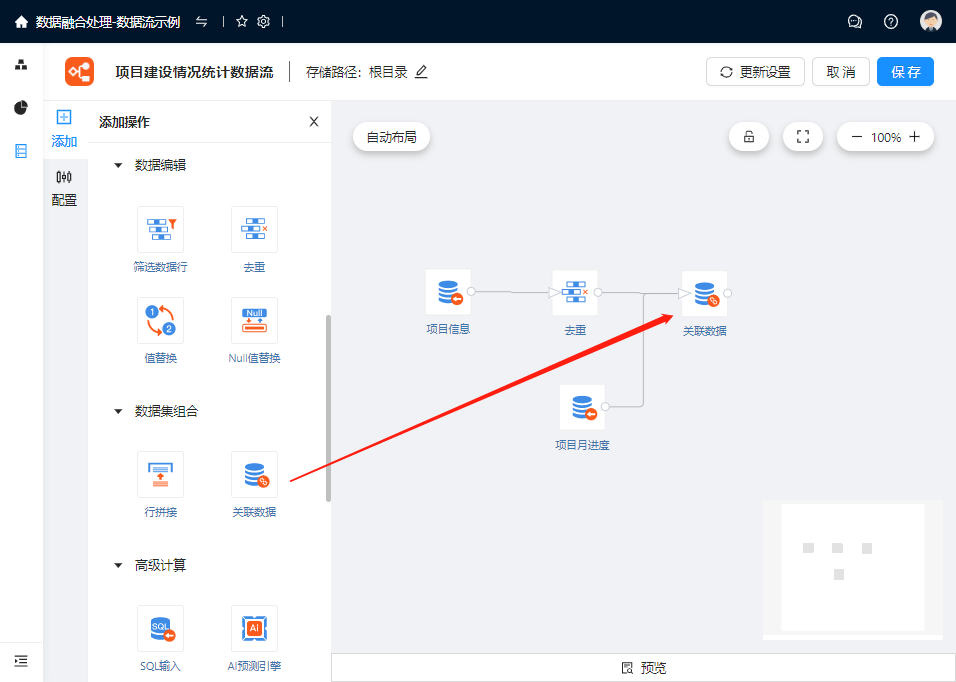Collapse the 高级计算 section
This screenshot has width=956, height=682.
point(118,565)
